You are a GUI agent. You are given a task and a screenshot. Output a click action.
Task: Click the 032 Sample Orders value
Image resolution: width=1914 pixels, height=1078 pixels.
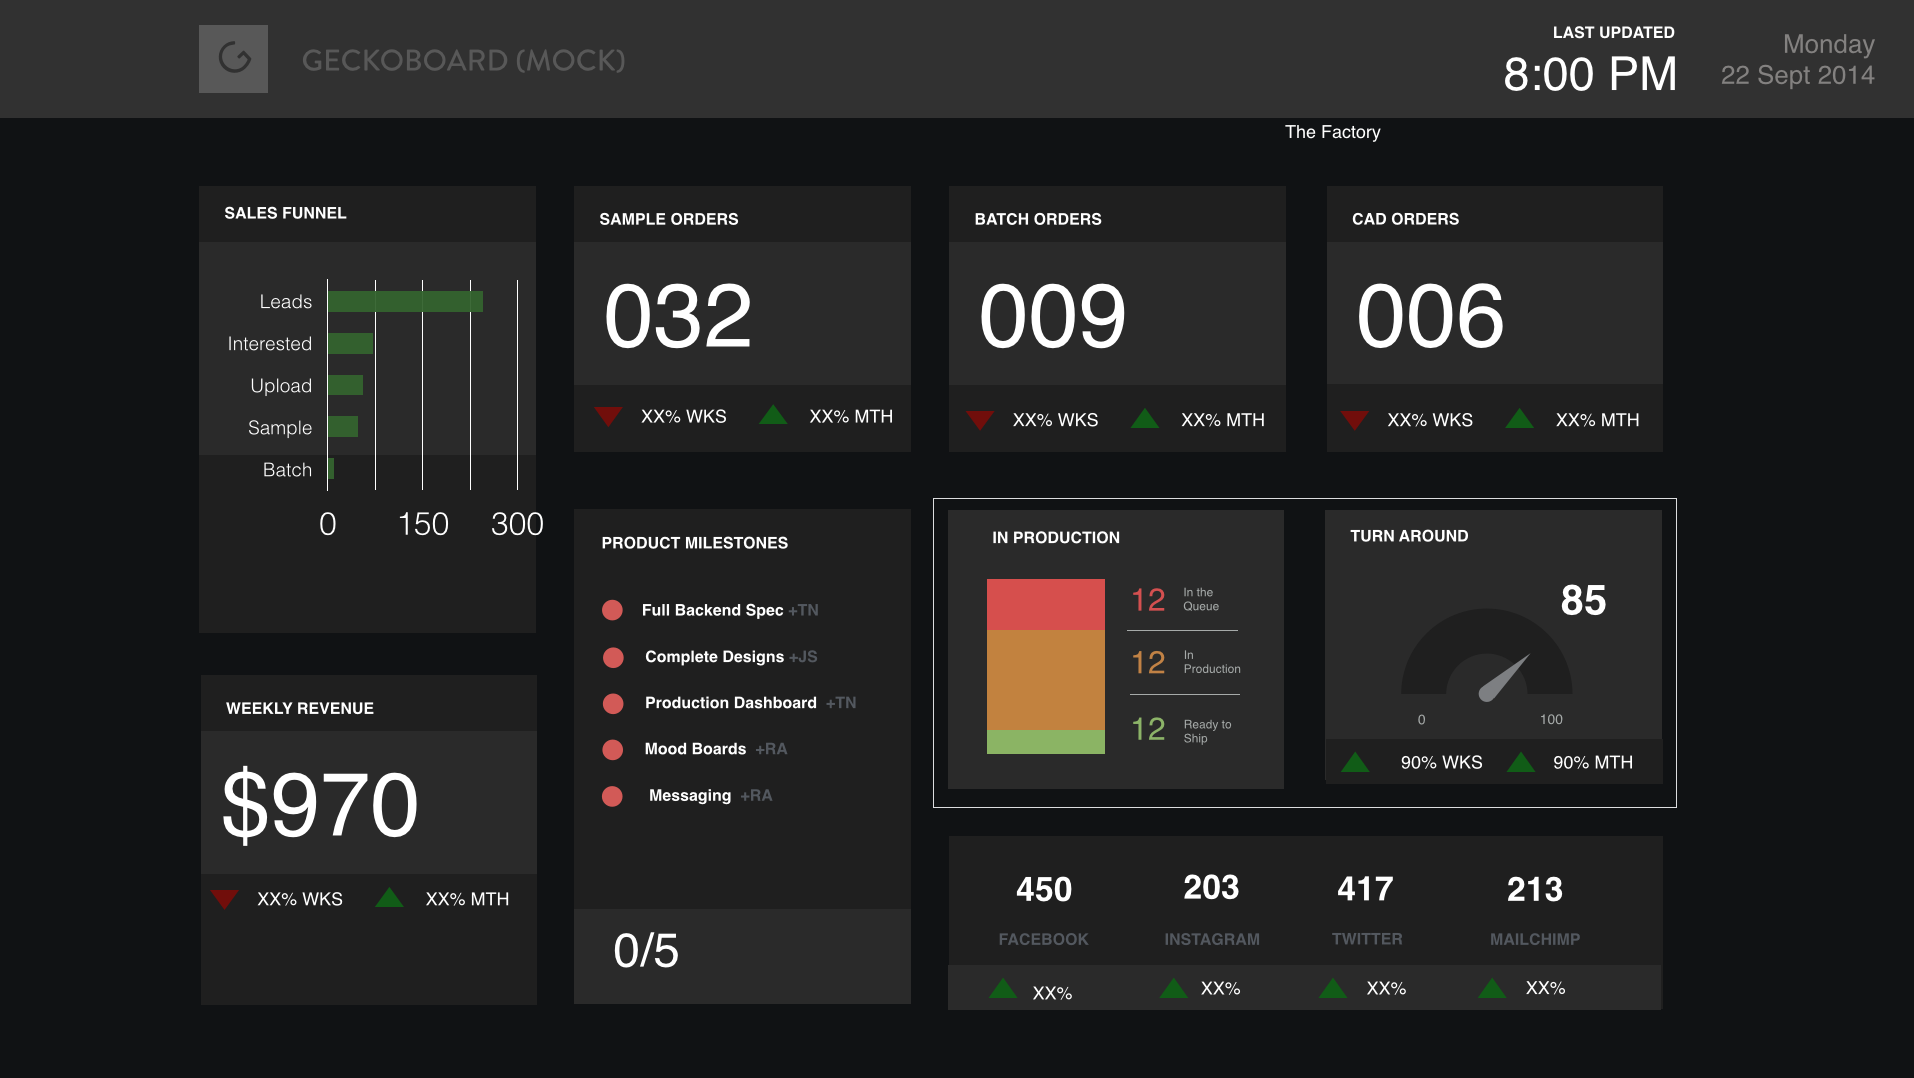678,316
